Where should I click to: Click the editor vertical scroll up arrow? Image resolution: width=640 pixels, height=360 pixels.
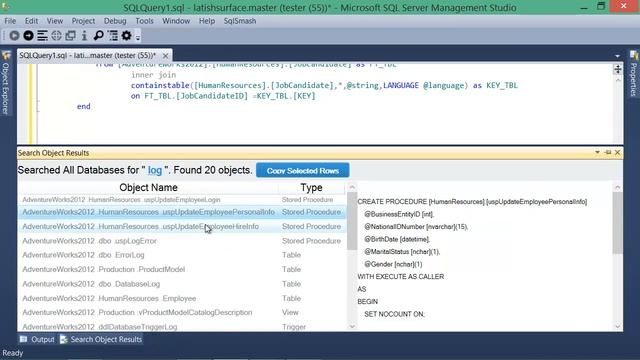pos(618,80)
